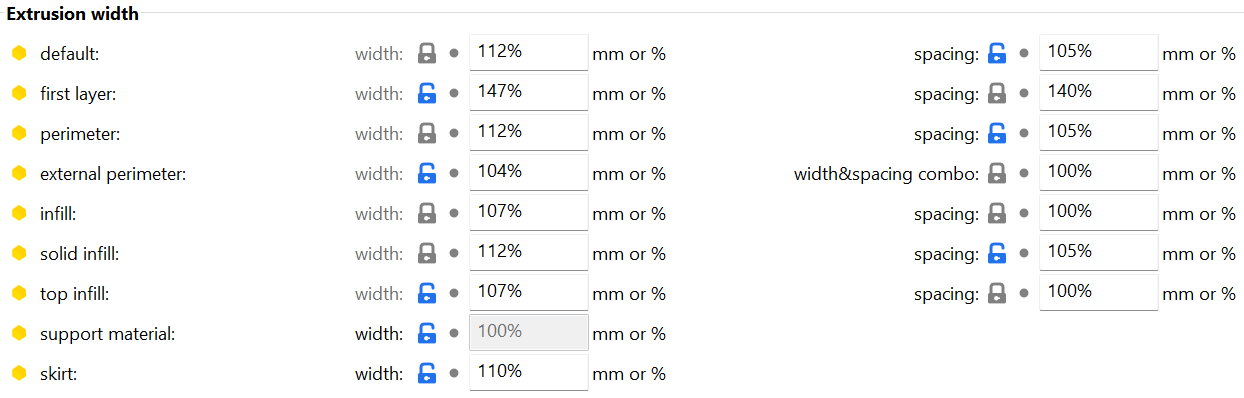The image size is (1244, 398).
Task: Click the blue unlocked icon beside first layer width
Action: point(427,94)
